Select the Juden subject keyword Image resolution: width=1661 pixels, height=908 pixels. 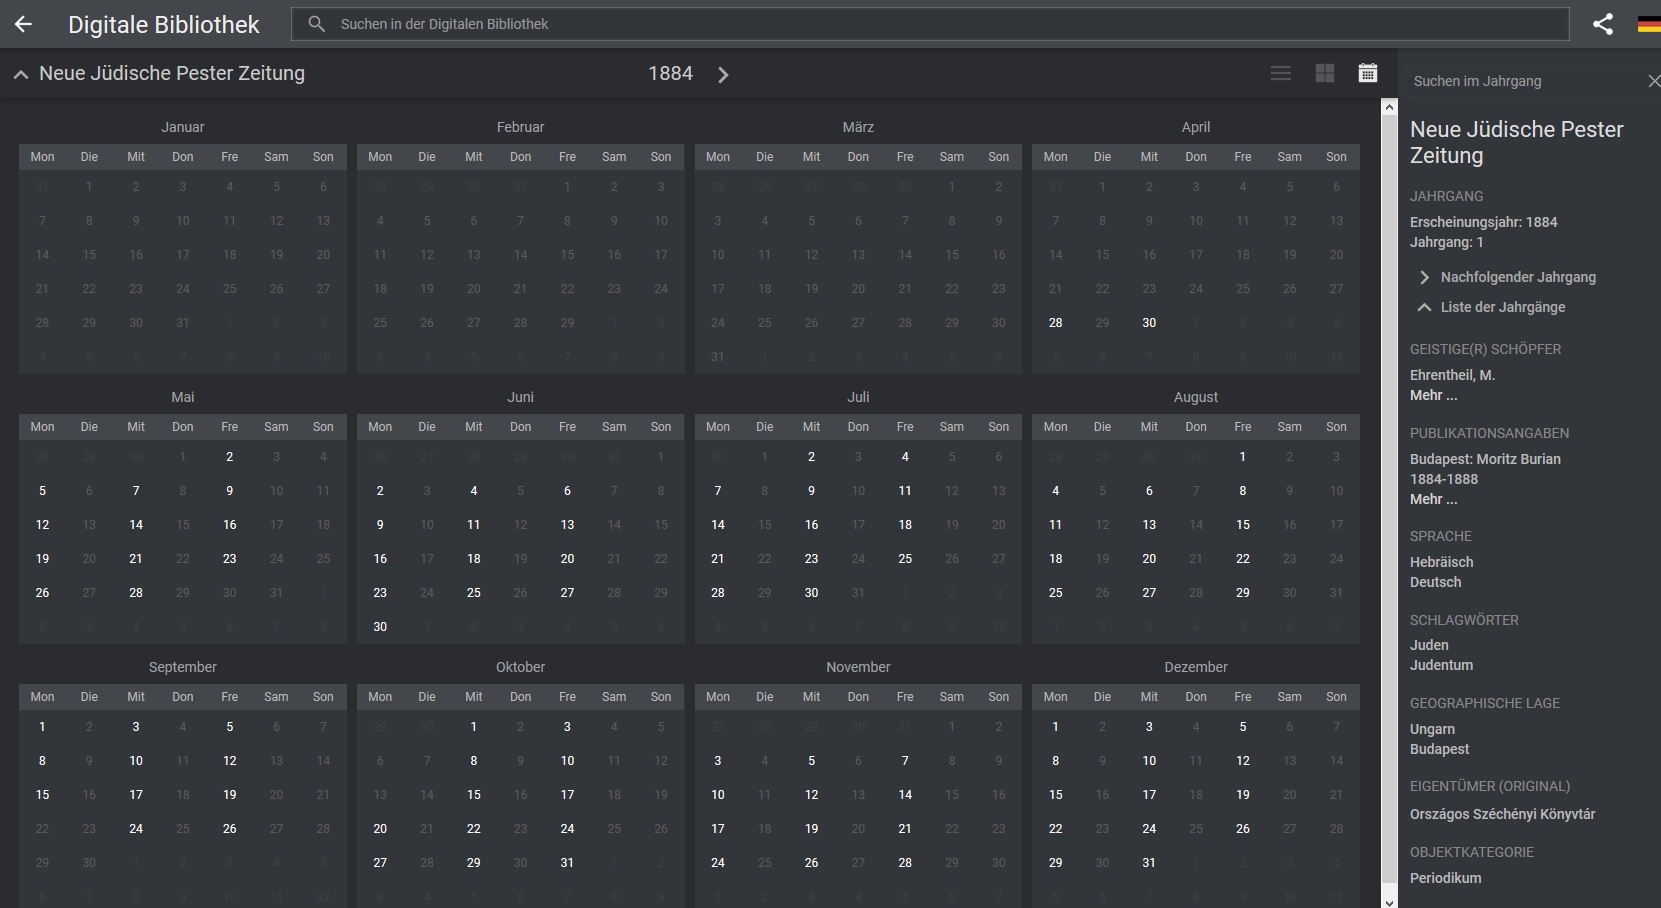1429,645
